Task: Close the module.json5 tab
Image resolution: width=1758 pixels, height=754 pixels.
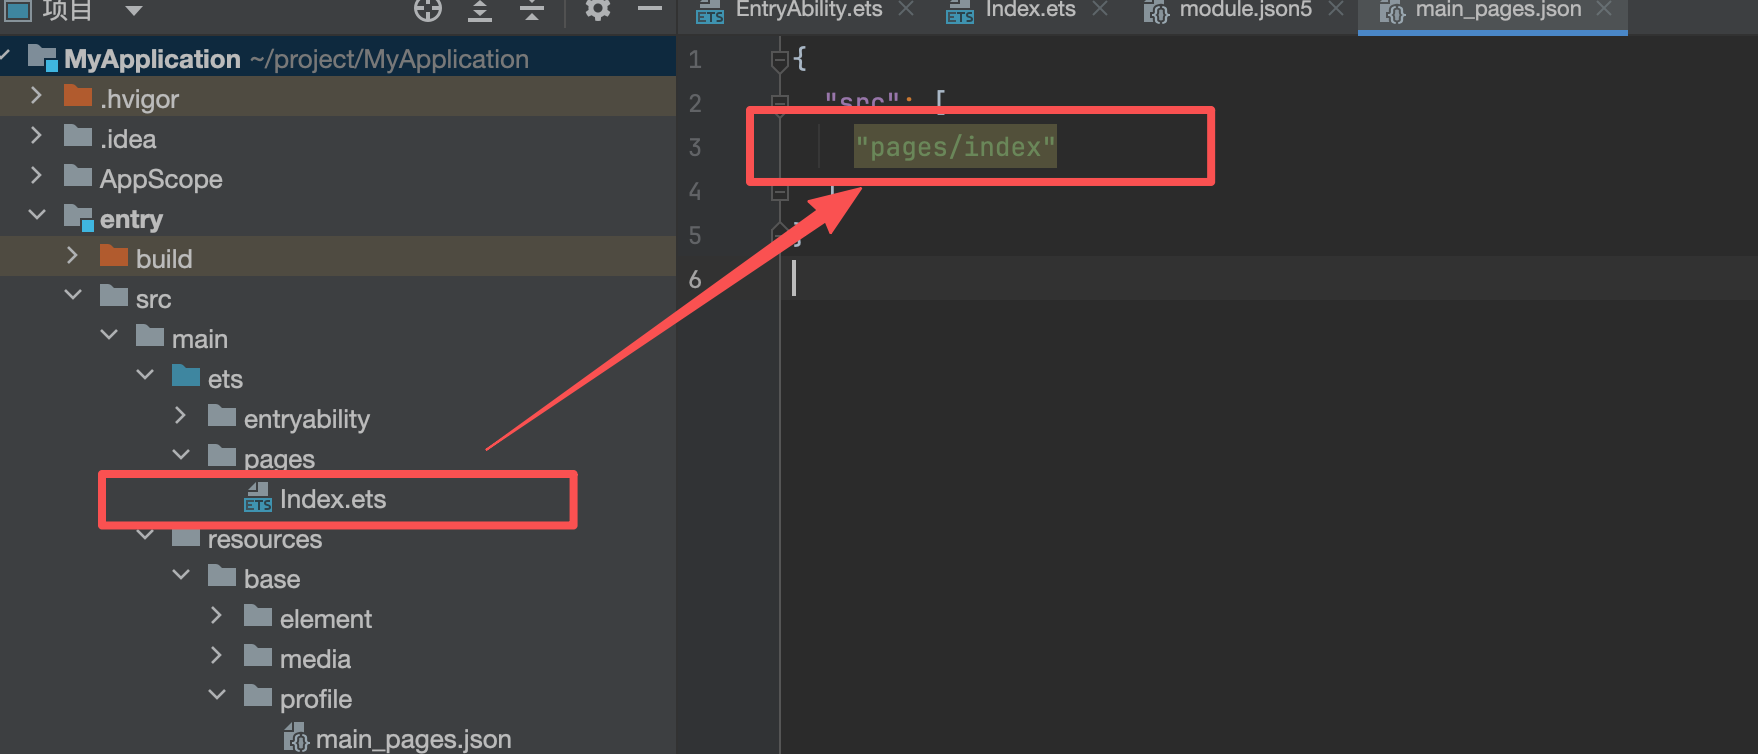Action: tap(1336, 9)
